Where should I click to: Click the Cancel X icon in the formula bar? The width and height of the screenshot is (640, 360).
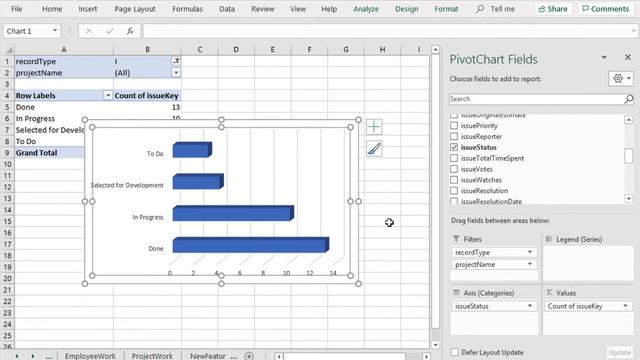(x=89, y=31)
